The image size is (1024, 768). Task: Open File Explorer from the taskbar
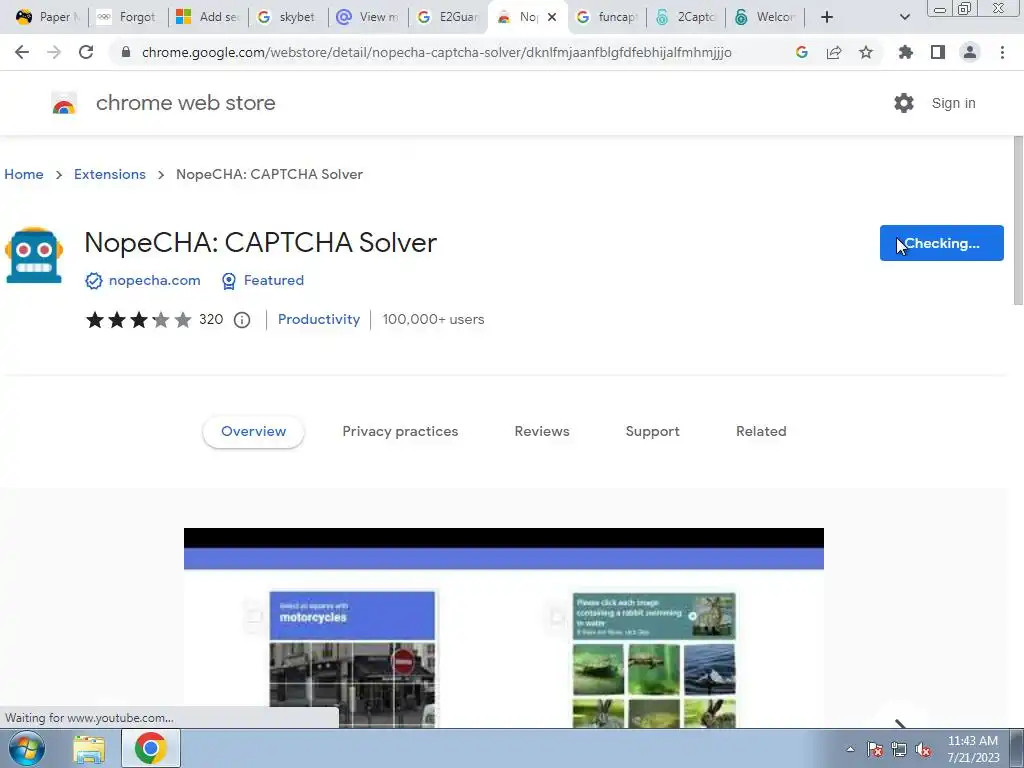[x=89, y=749]
